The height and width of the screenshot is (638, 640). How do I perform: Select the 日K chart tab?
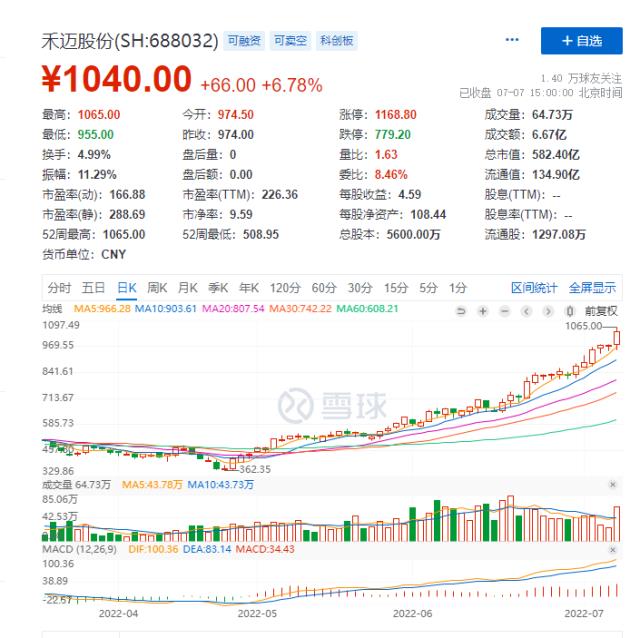tap(126, 288)
